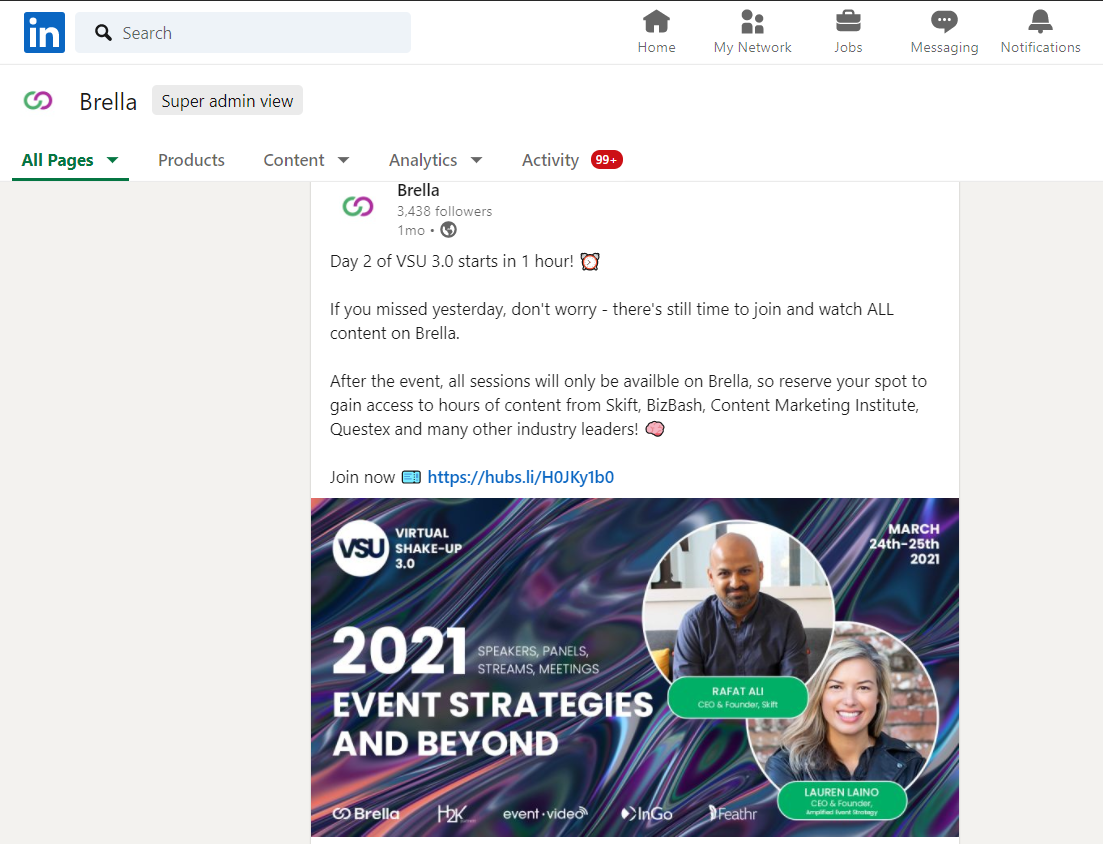Image resolution: width=1103 pixels, height=844 pixels.
Task: Click the RAFAT ALI green name label
Action: coord(737,697)
